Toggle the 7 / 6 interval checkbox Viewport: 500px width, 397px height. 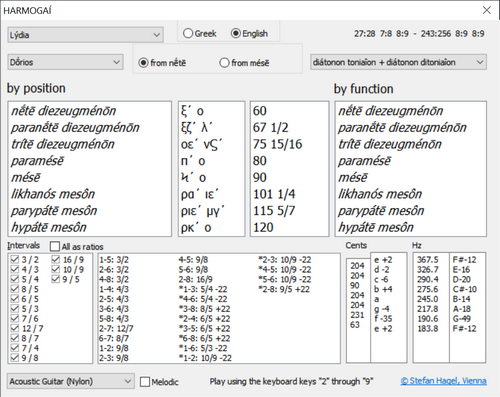[15, 319]
